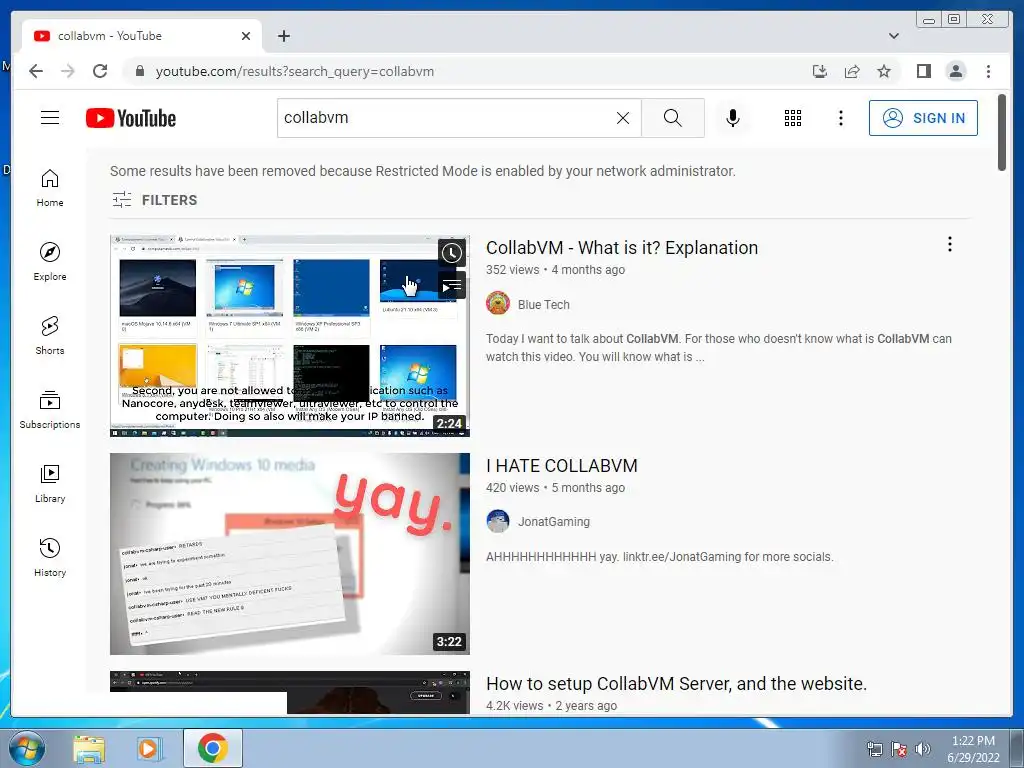Image resolution: width=1024 pixels, height=768 pixels.
Task: Open Chrome profile avatar menu
Action: pos(956,71)
